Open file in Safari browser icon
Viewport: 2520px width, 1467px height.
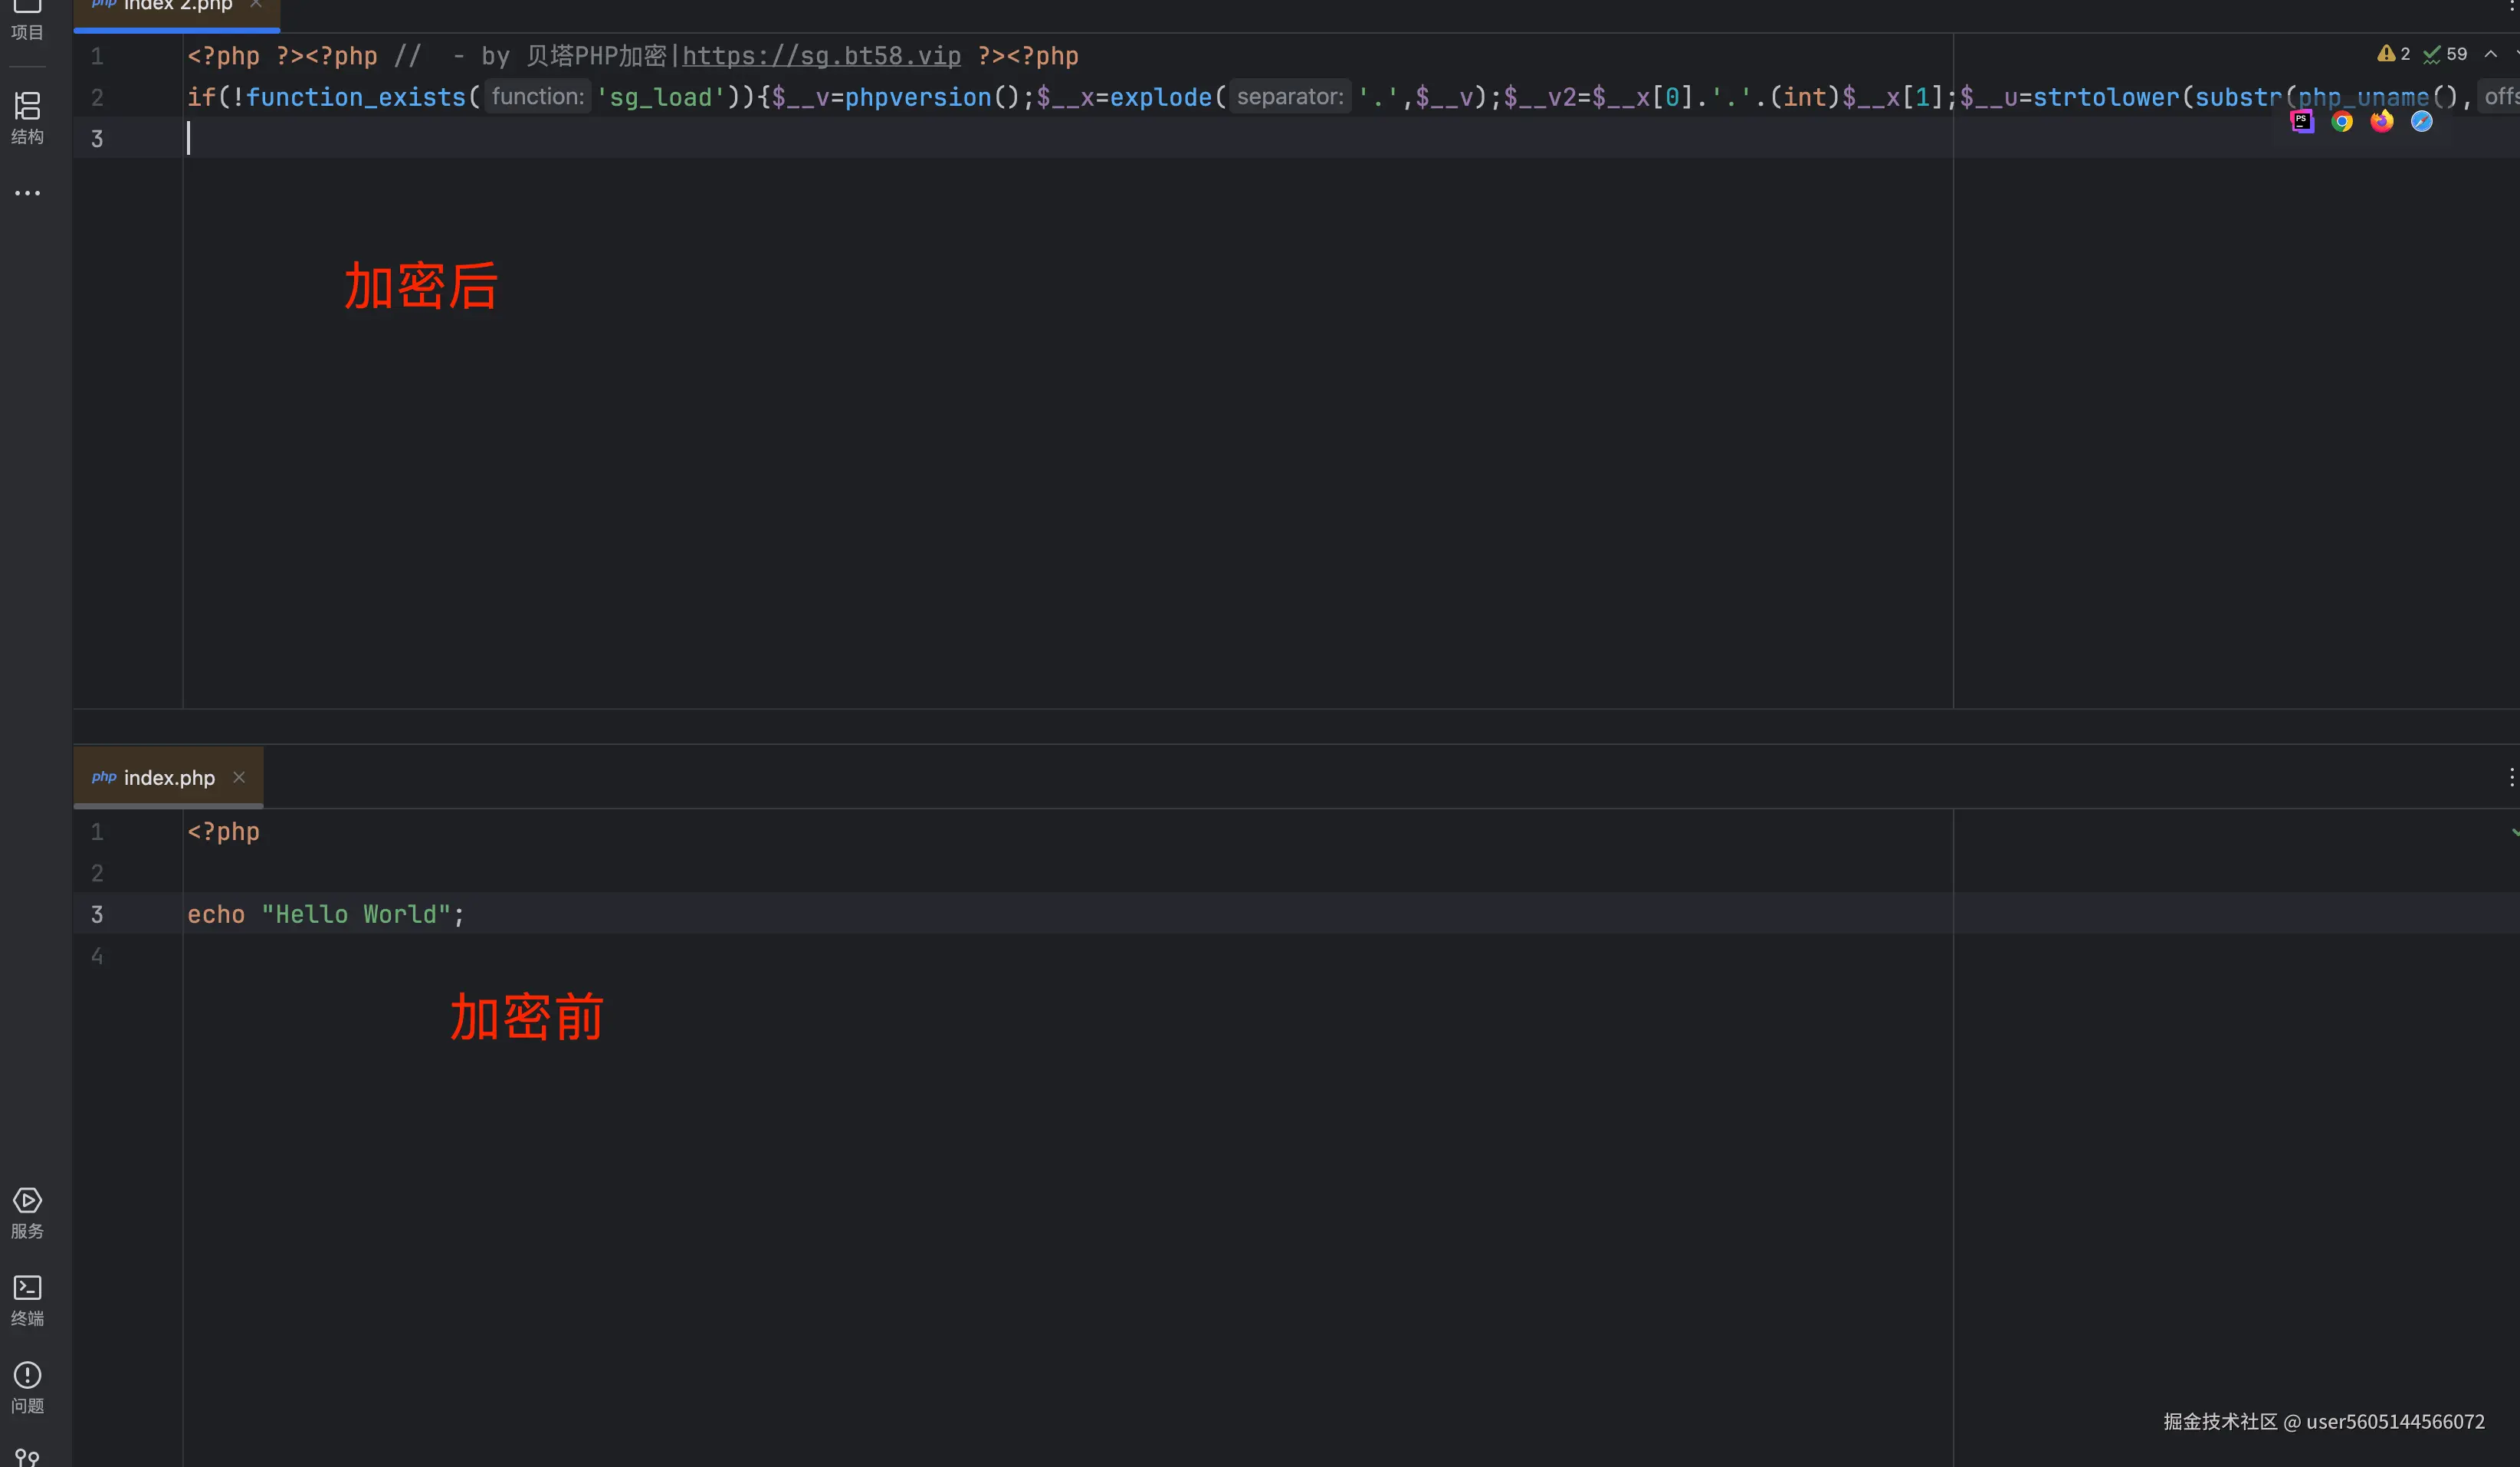(x=2421, y=122)
